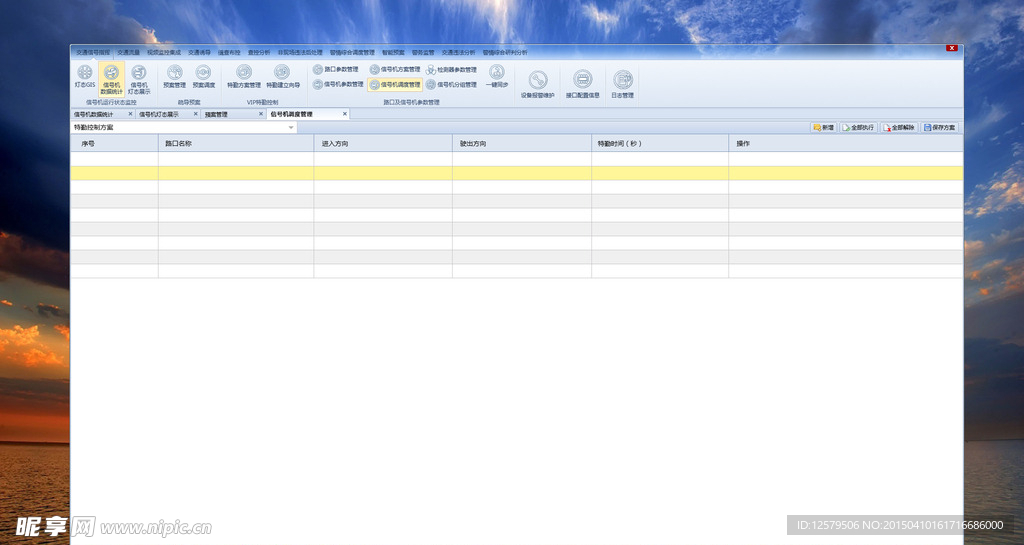Click the 保存方案 button

coord(940,128)
